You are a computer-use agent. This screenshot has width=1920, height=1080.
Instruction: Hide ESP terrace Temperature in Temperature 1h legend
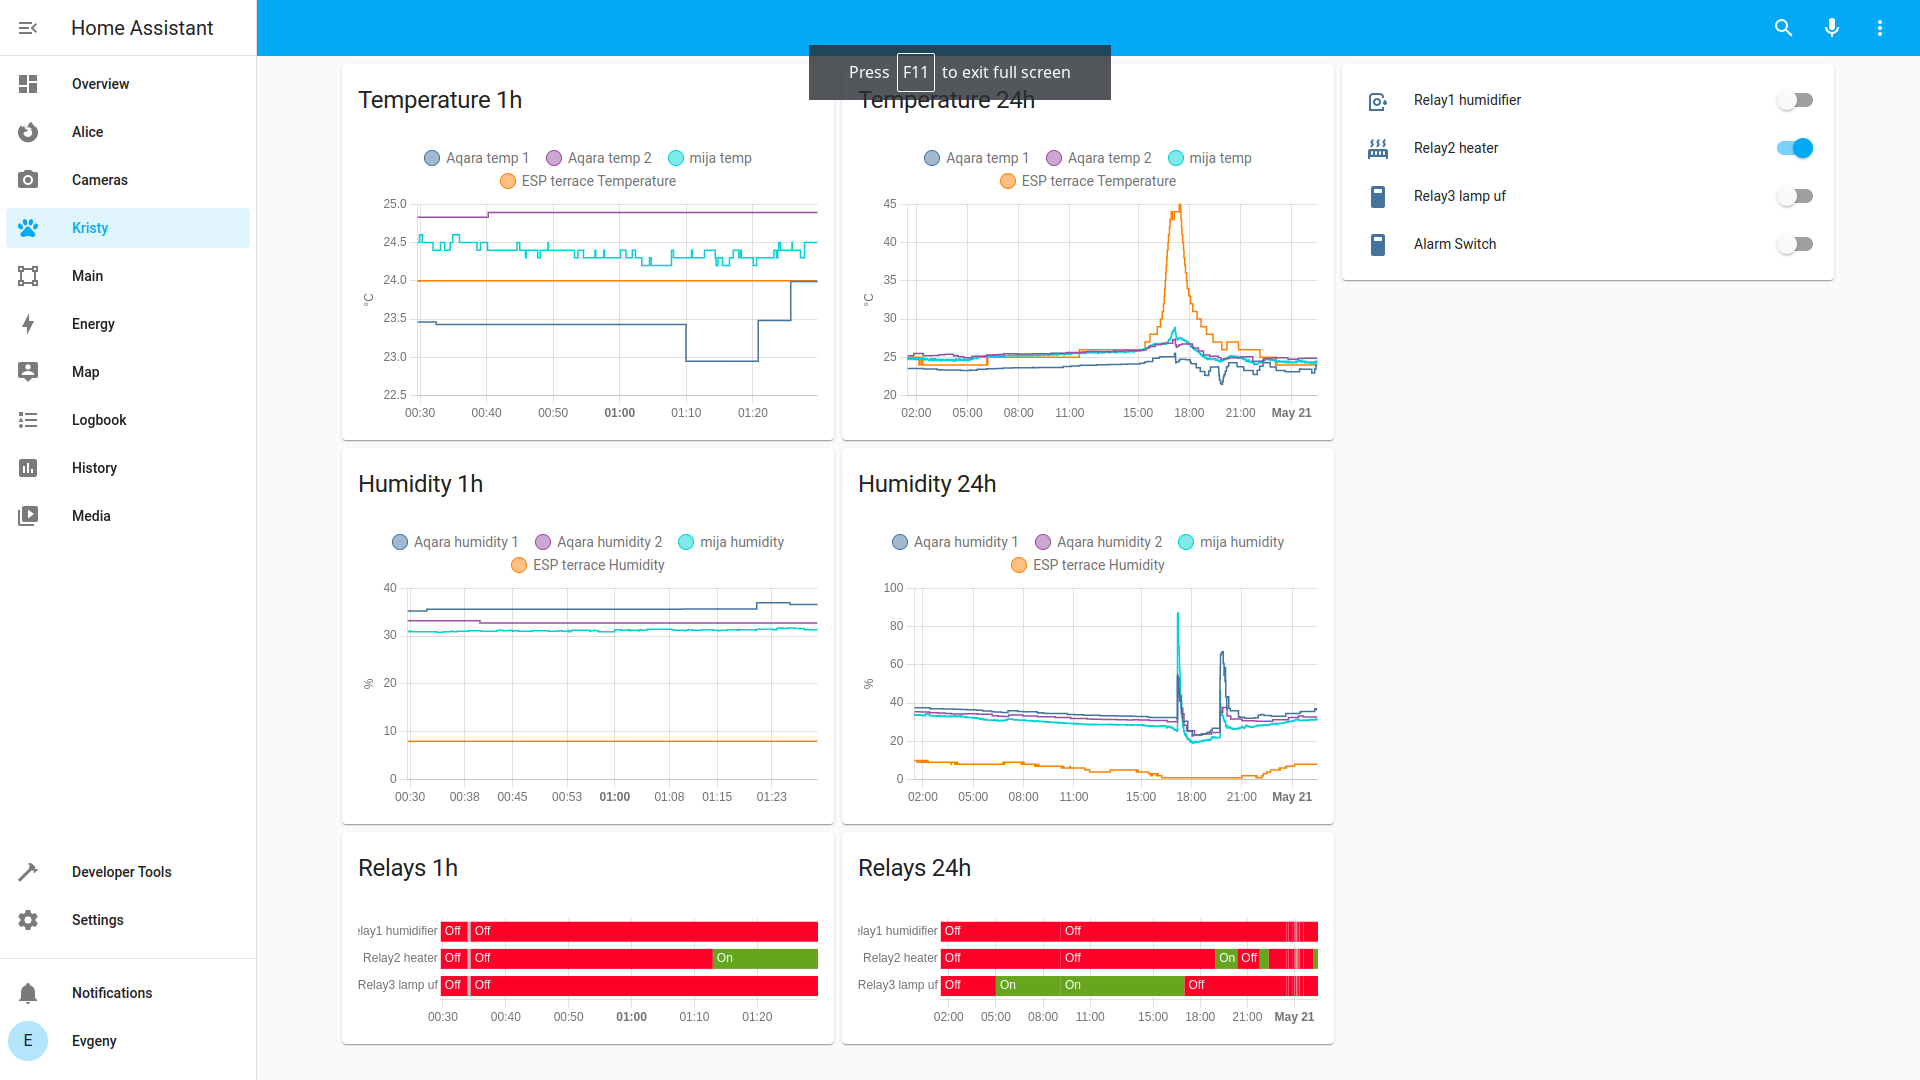(588, 181)
